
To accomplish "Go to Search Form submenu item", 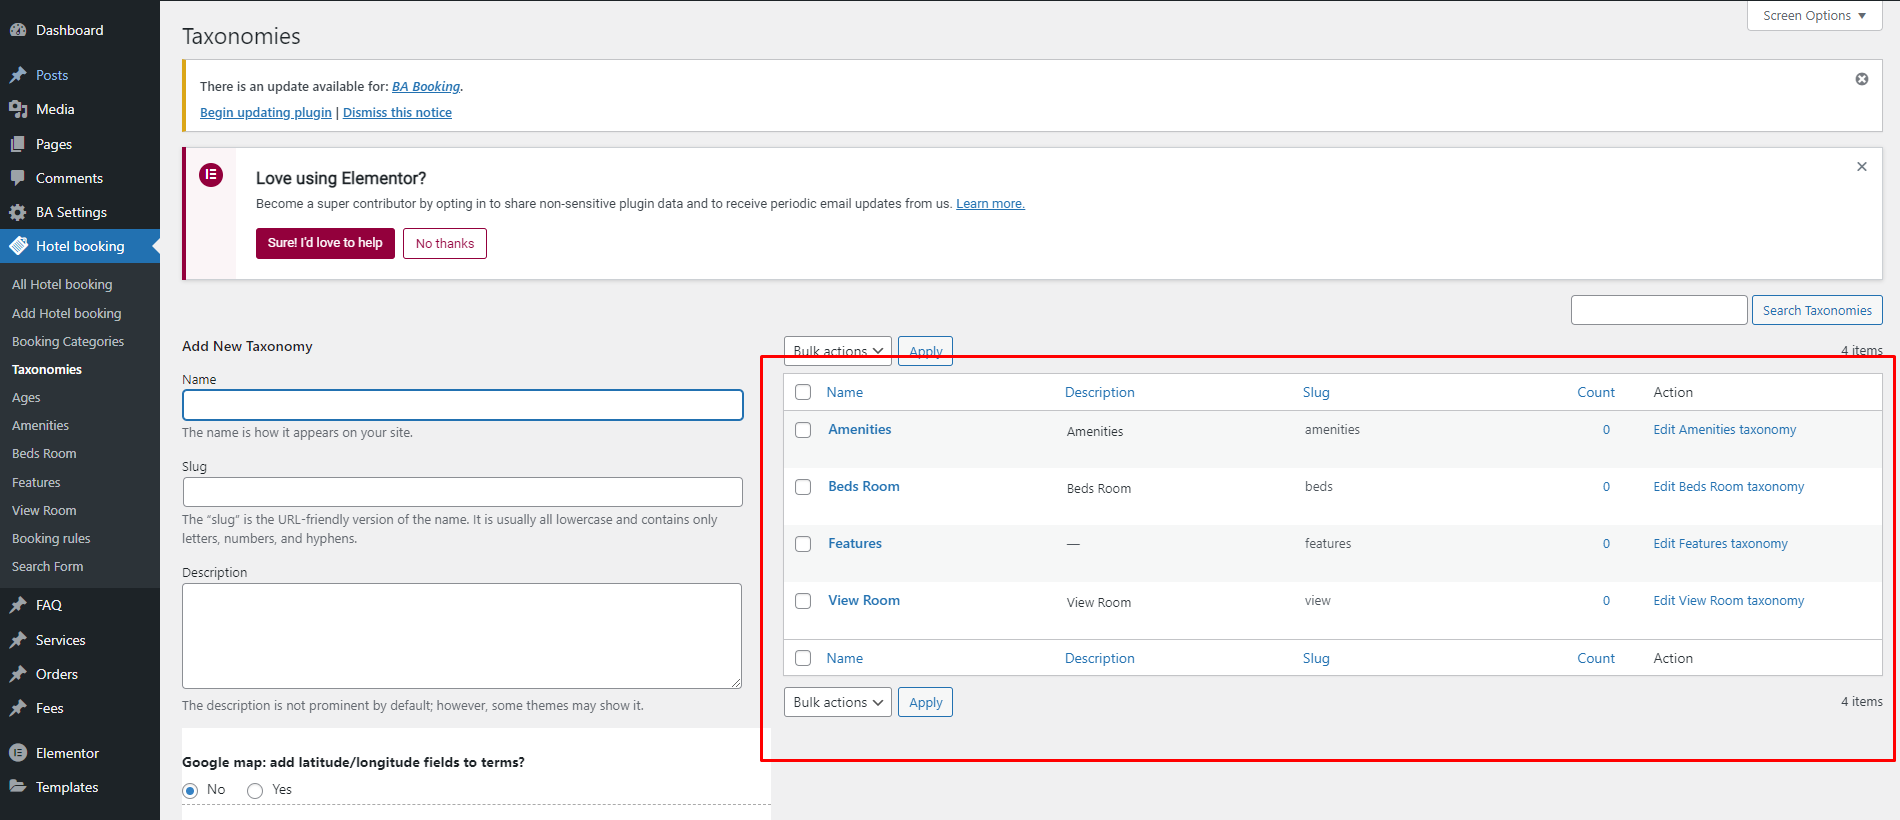I will click(x=47, y=566).
